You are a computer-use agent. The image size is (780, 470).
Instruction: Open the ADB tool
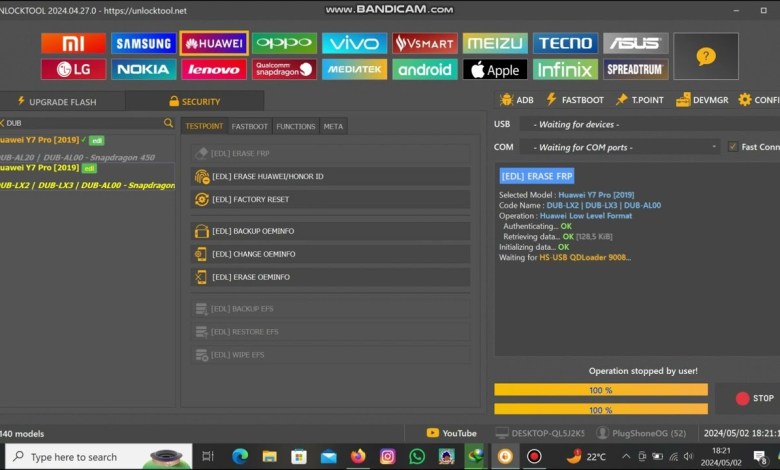click(x=517, y=100)
